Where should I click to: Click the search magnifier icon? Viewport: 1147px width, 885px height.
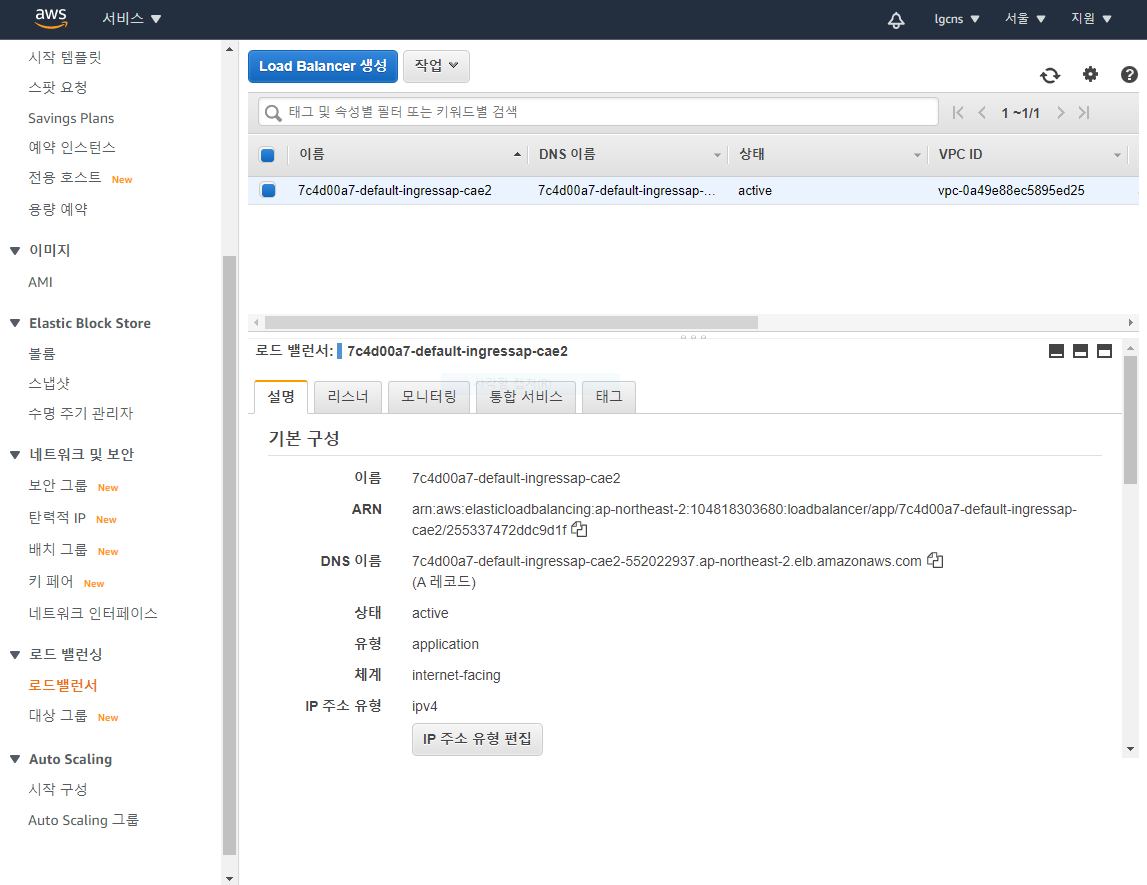273,113
